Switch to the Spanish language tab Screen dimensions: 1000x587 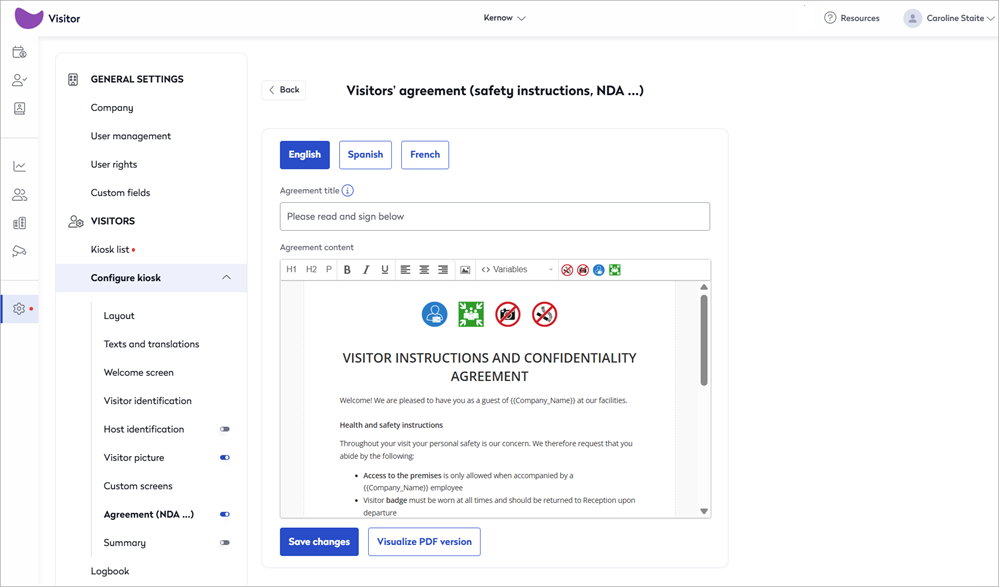pos(365,155)
